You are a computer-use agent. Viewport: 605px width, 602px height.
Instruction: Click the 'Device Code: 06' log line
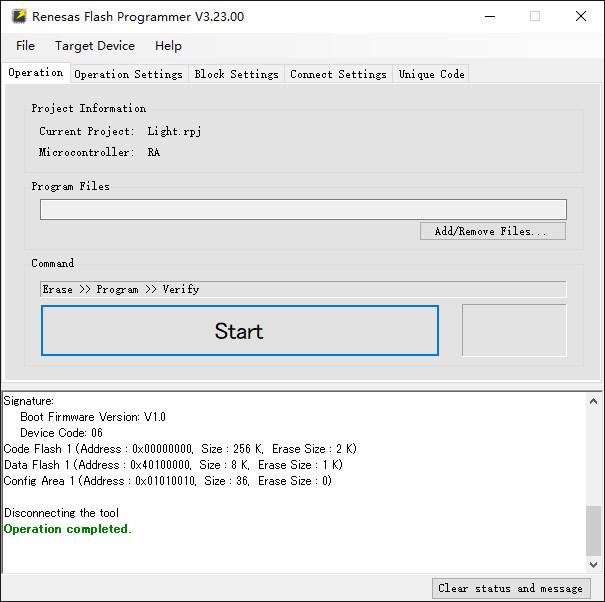coord(61,433)
